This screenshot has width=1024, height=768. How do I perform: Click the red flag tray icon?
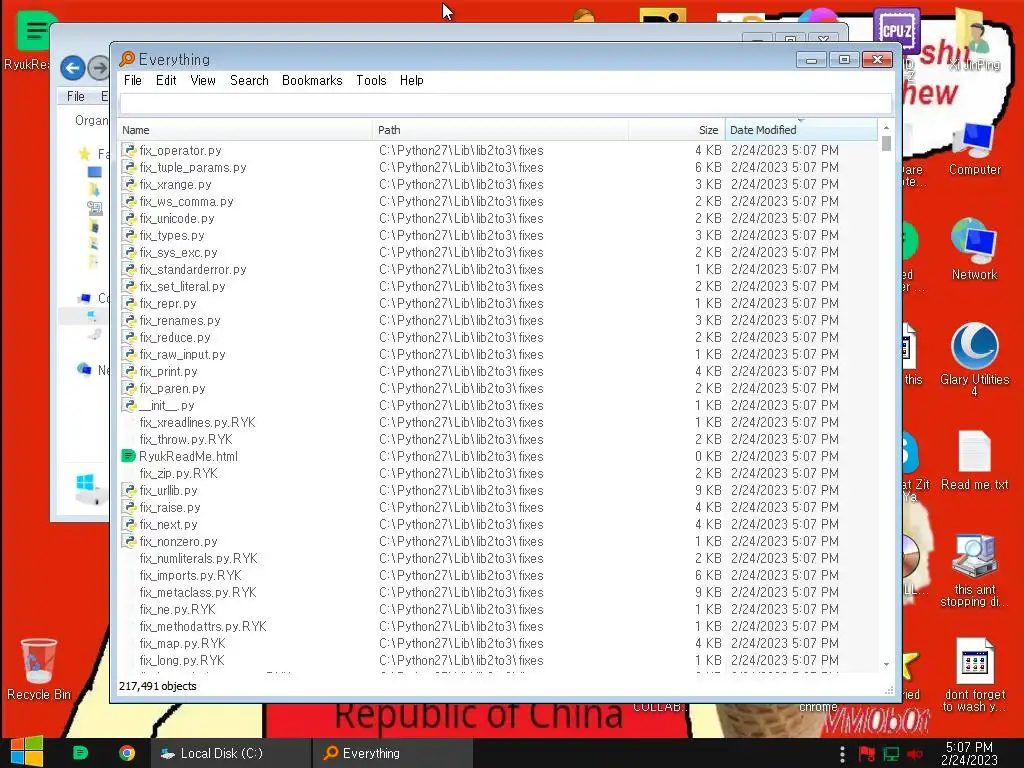click(867, 753)
